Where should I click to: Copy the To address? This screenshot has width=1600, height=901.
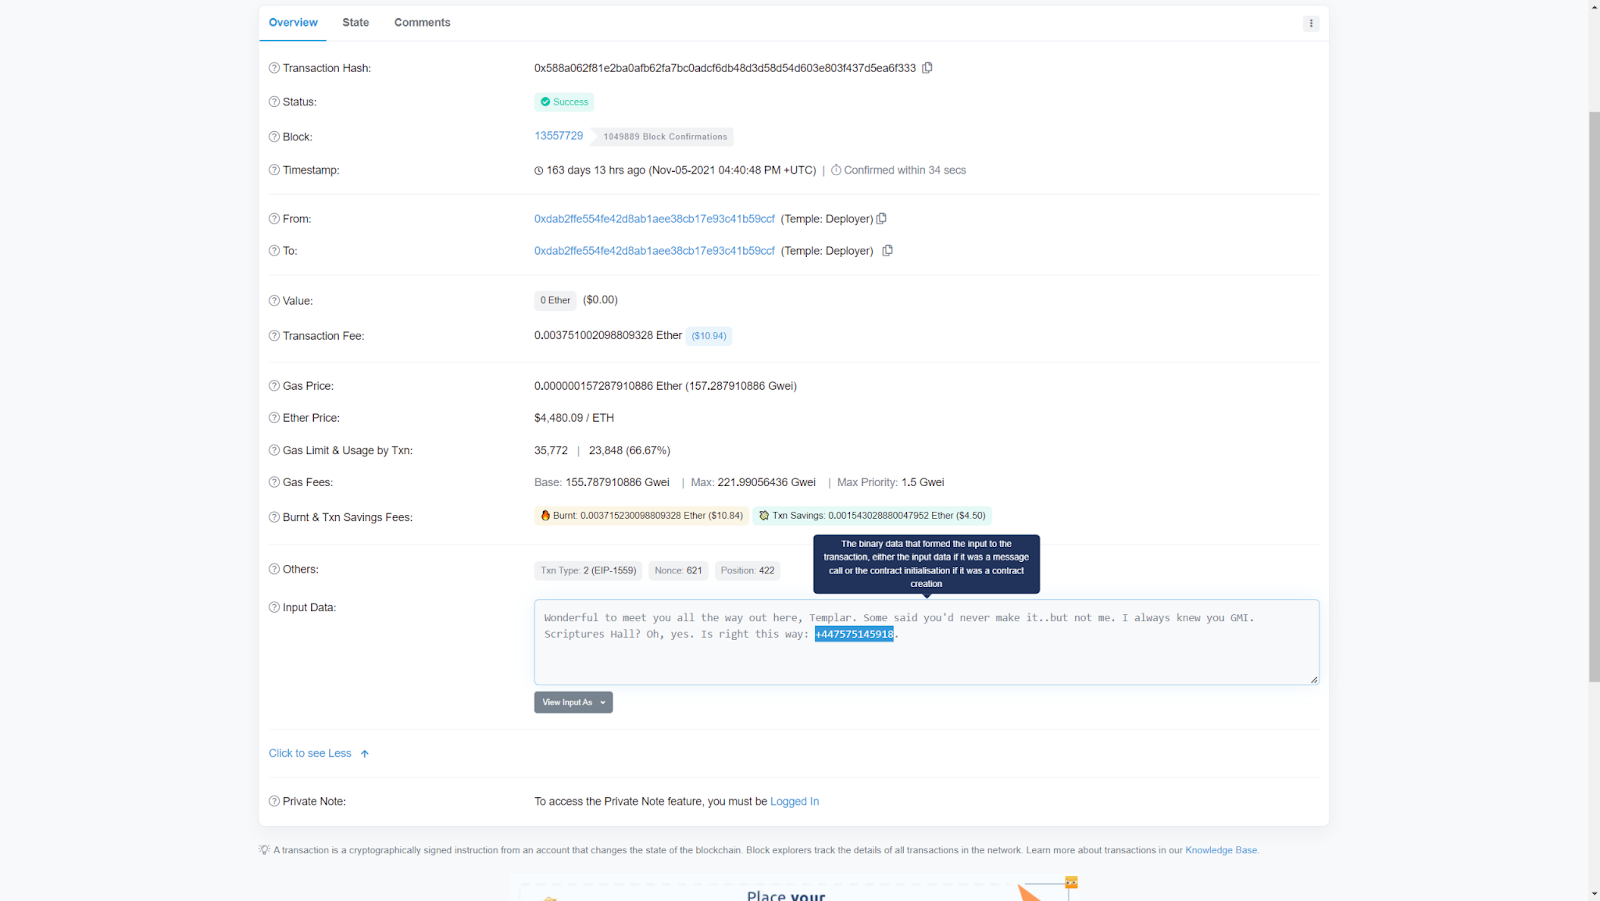(x=887, y=250)
